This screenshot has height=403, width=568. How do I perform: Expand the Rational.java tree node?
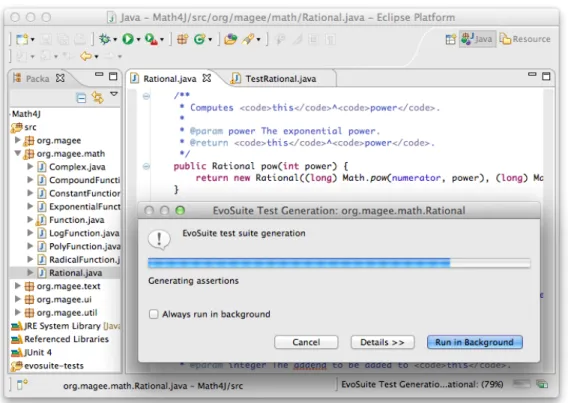tap(30, 272)
